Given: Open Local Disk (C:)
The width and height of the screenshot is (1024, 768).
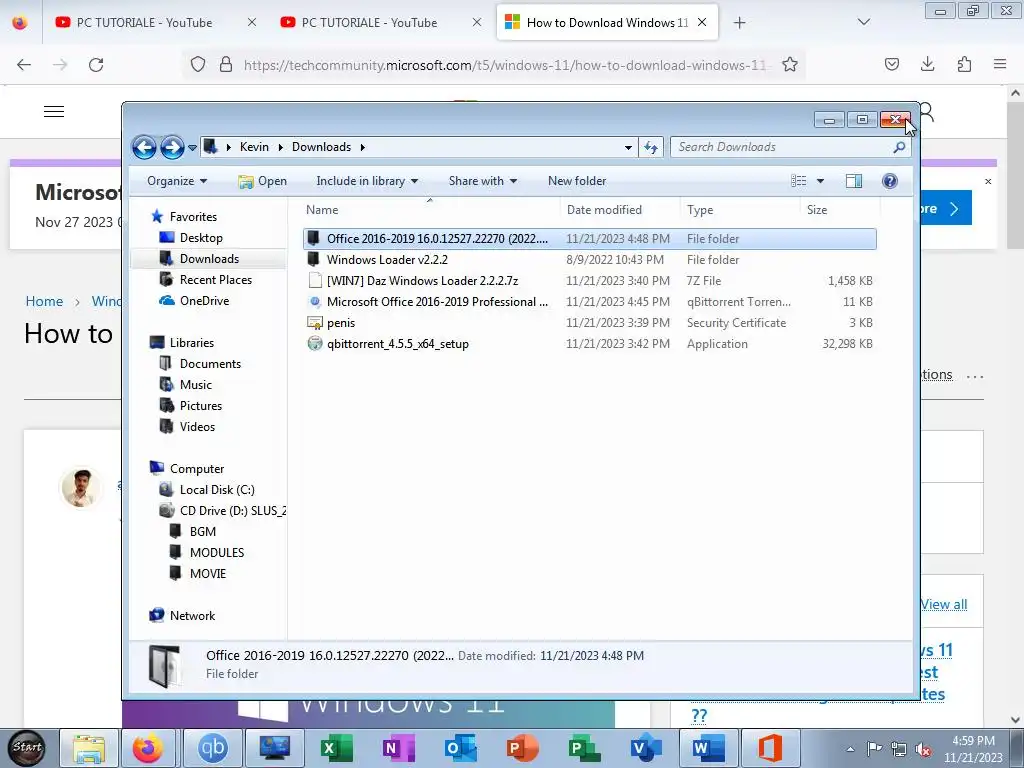Looking at the screenshot, I should pyautogui.click(x=217, y=490).
